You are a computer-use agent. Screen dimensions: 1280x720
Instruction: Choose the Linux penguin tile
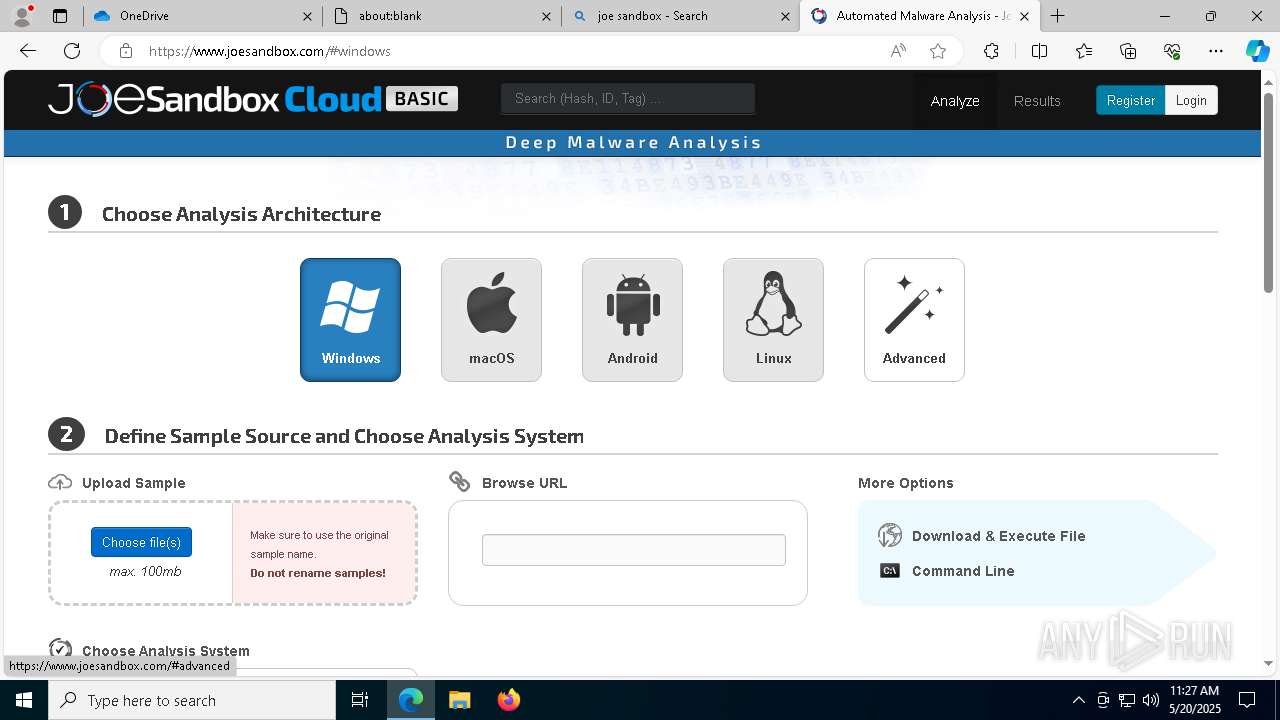773,320
